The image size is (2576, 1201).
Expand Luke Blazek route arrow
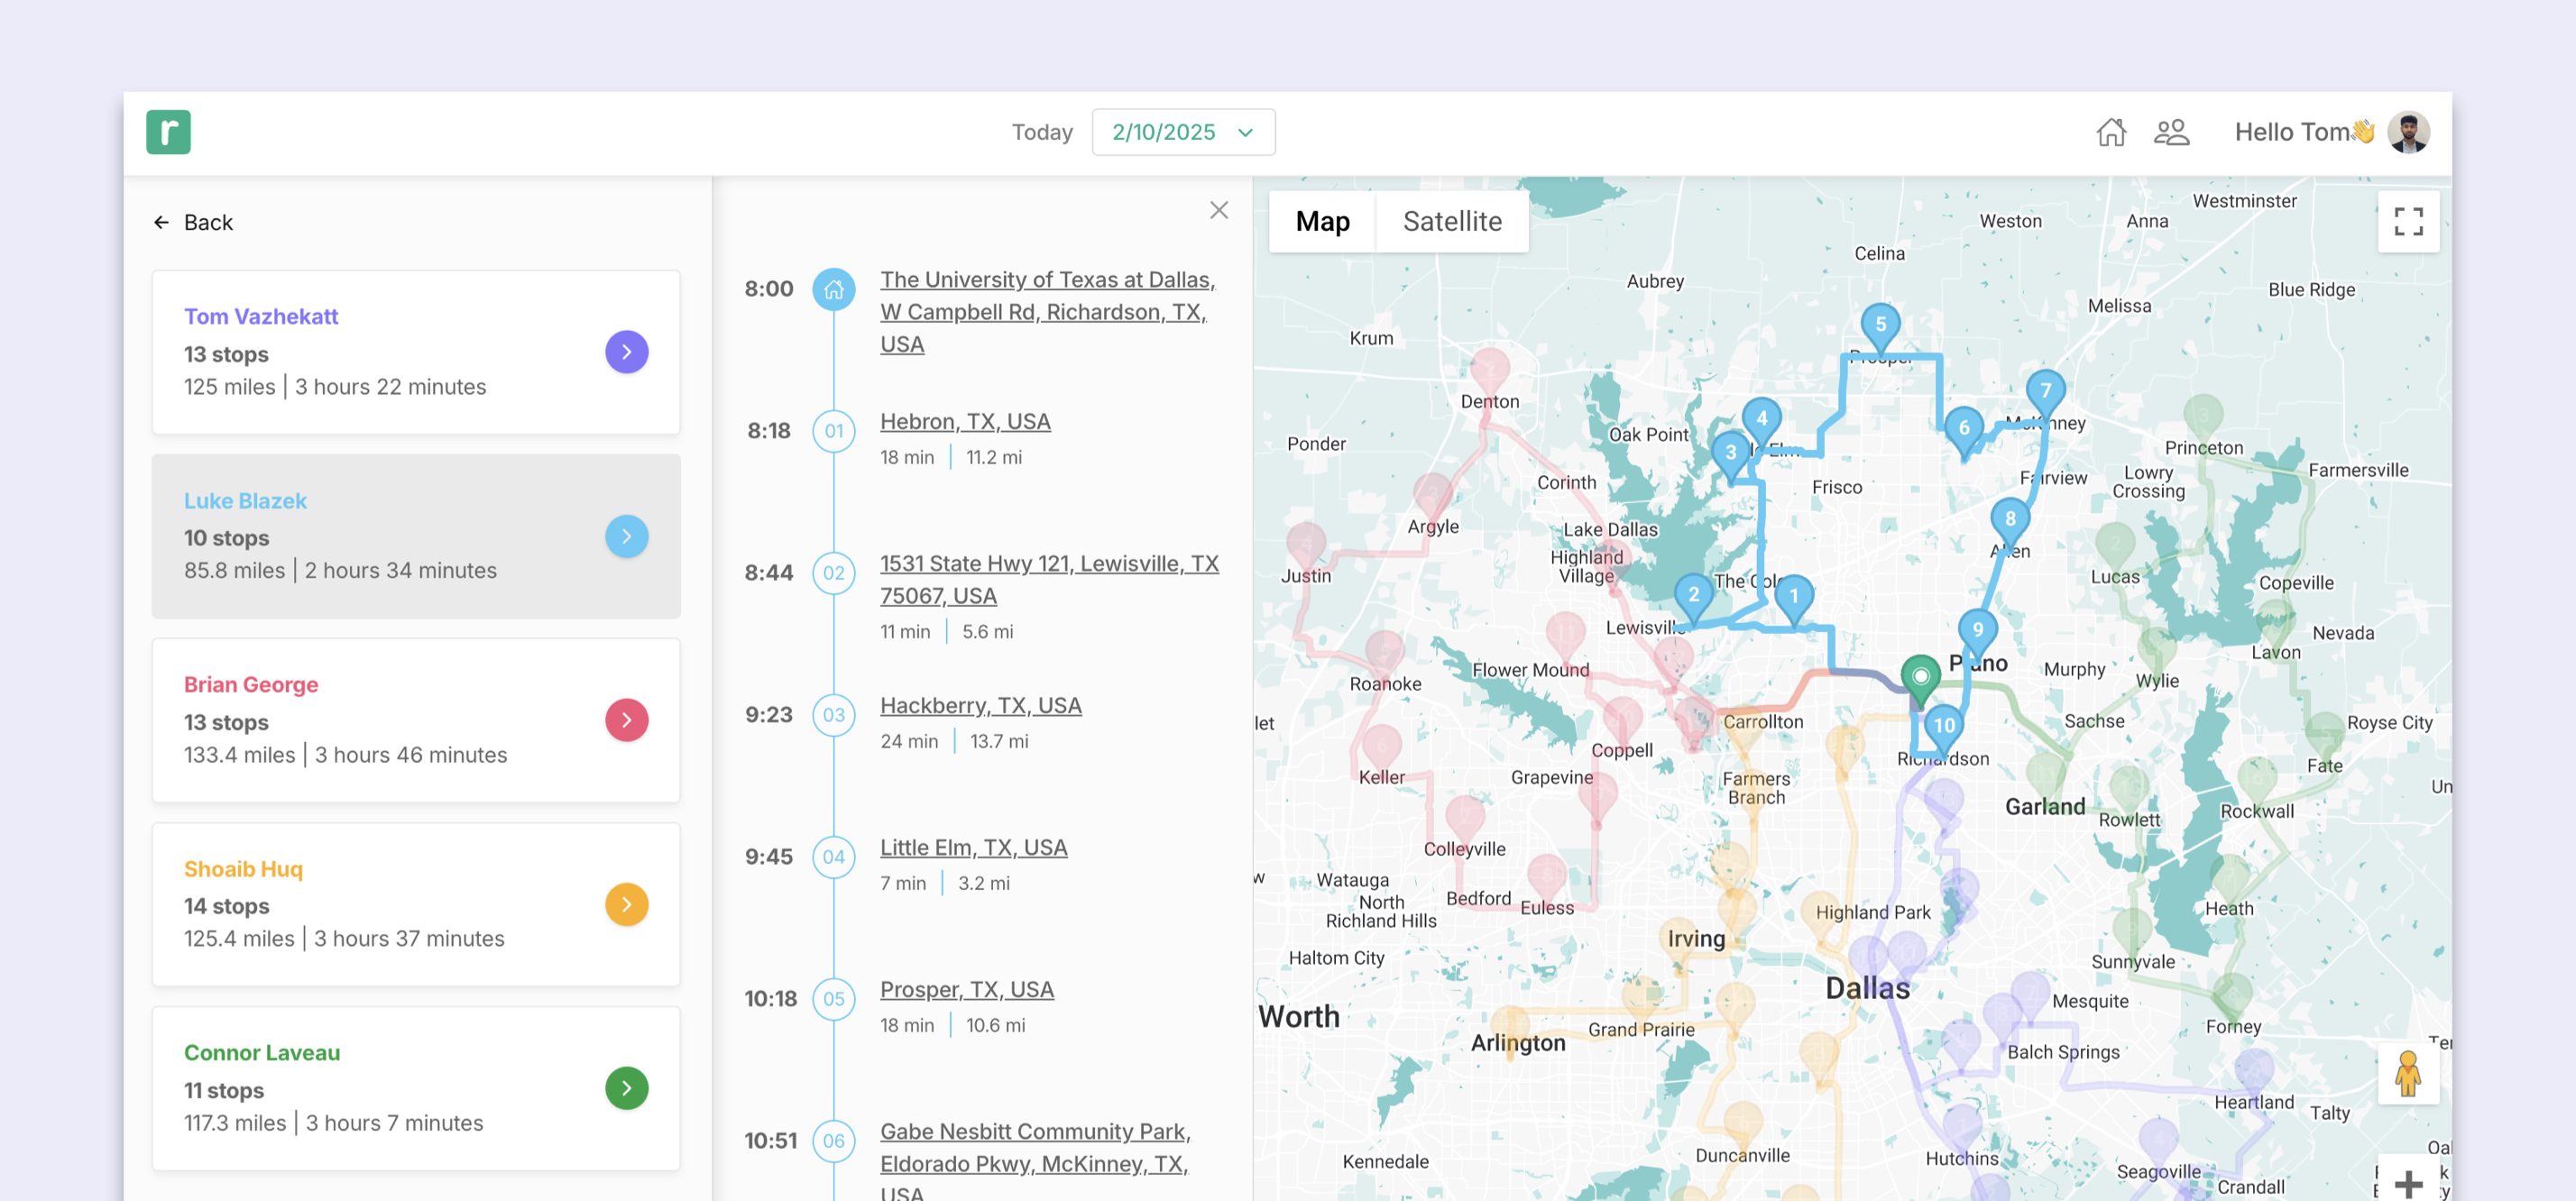626,536
